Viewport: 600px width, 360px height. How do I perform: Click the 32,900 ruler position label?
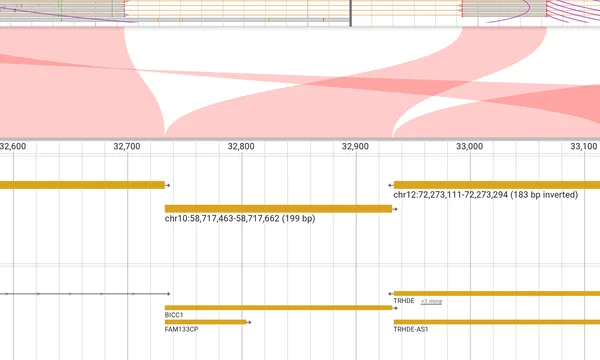(355, 147)
